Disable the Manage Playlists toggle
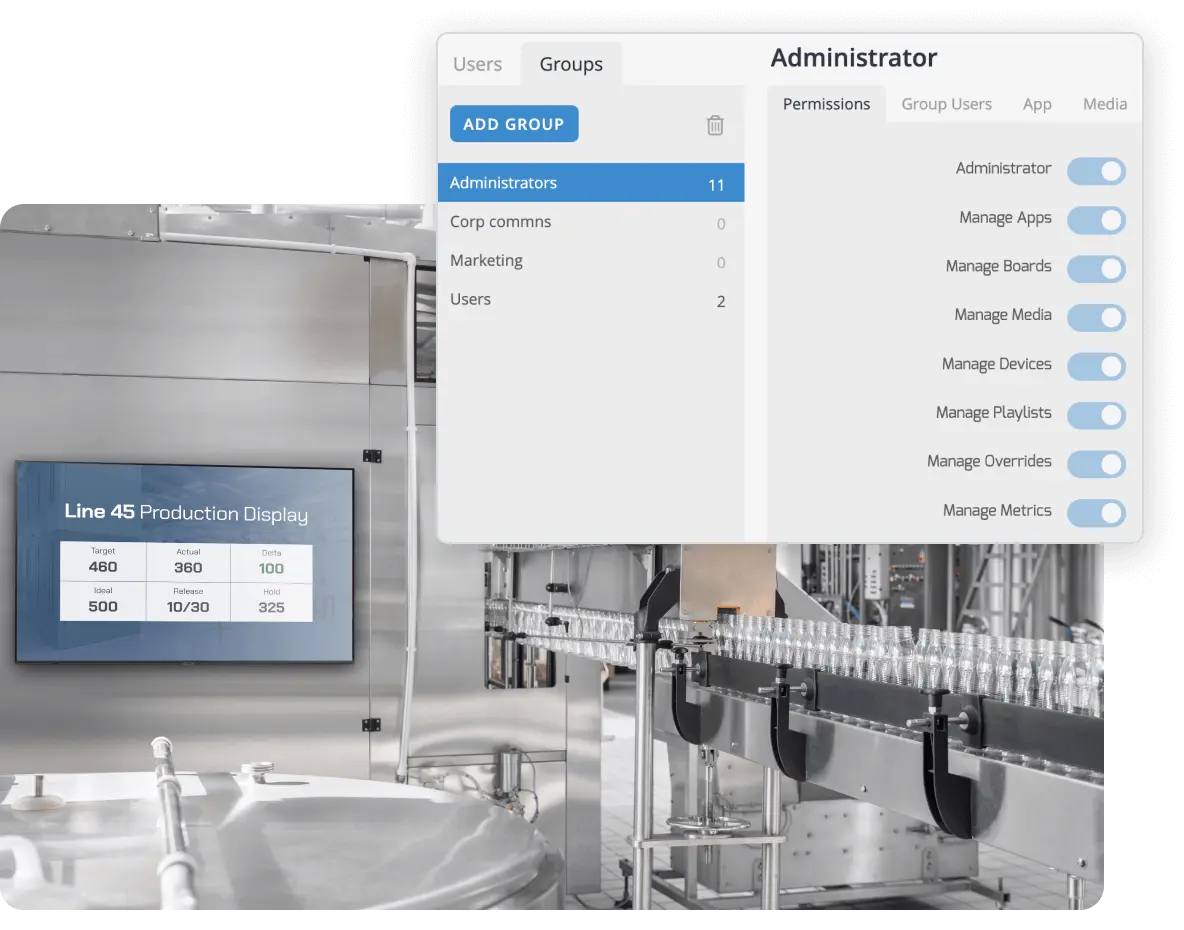The image size is (1184, 930). 1096,415
